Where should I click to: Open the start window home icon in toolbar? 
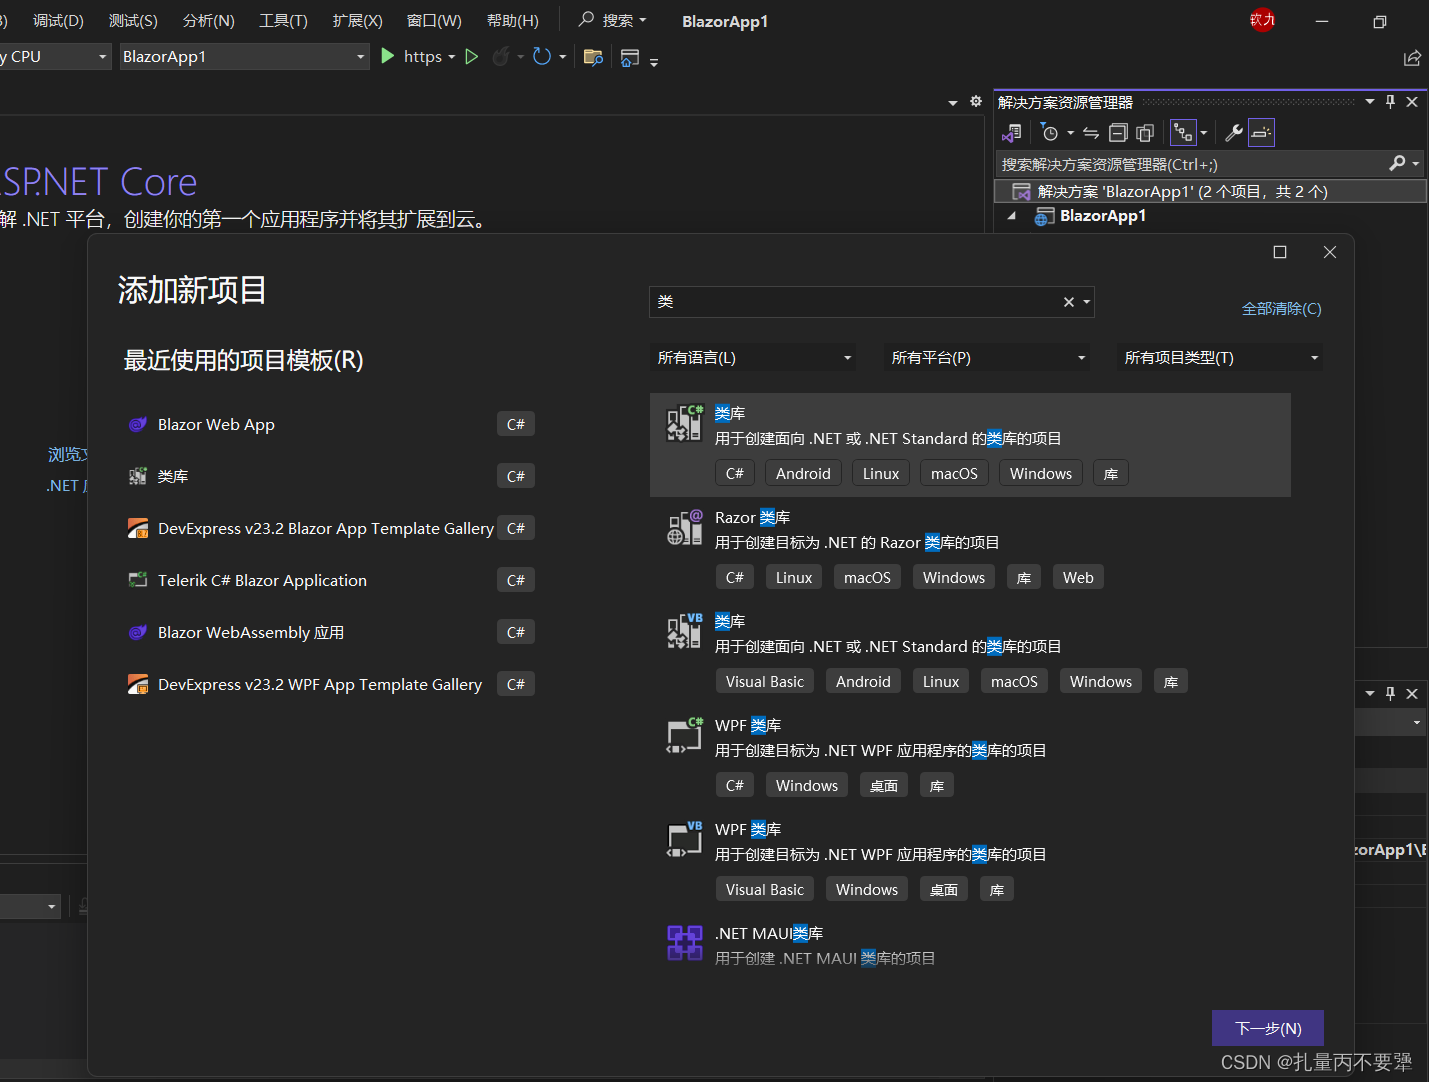pos(630,58)
